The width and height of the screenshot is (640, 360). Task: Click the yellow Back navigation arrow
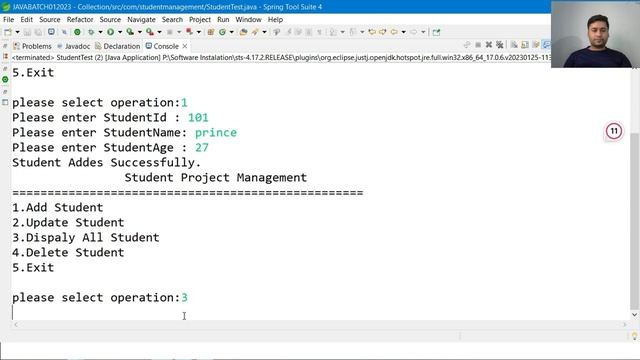[394, 32]
